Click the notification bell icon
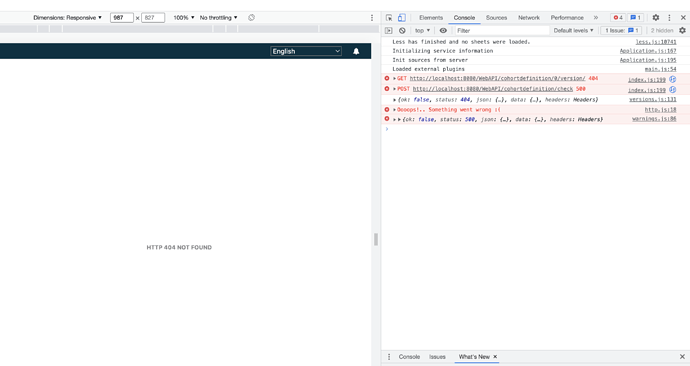 [356, 51]
